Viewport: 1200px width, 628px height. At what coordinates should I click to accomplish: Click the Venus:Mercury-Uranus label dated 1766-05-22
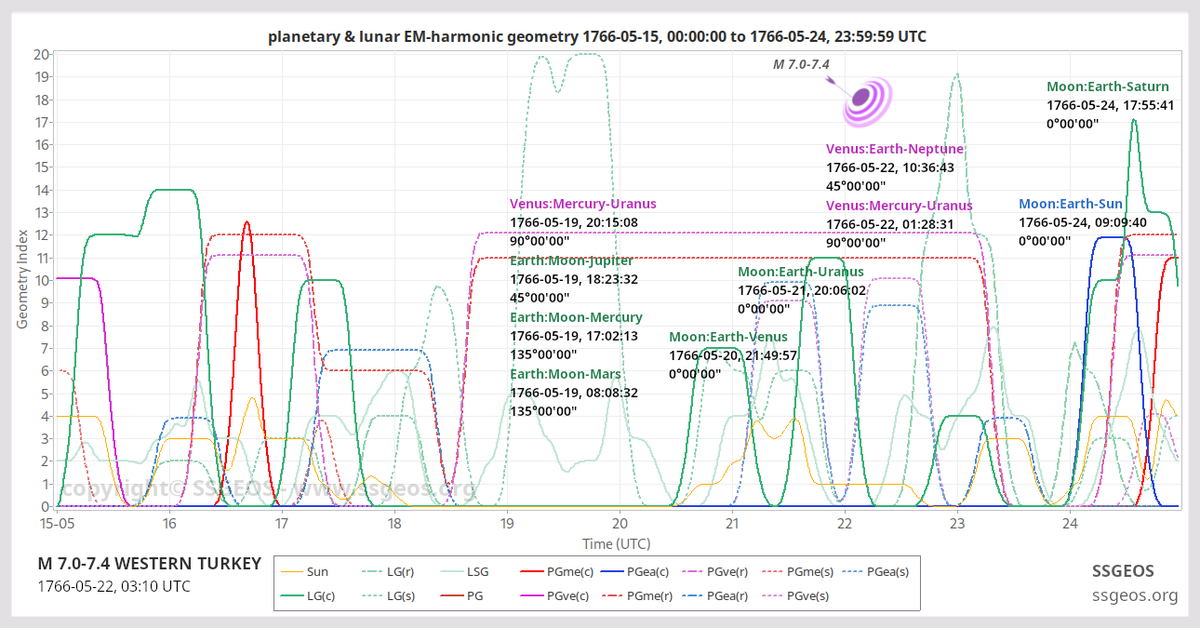[899, 206]
